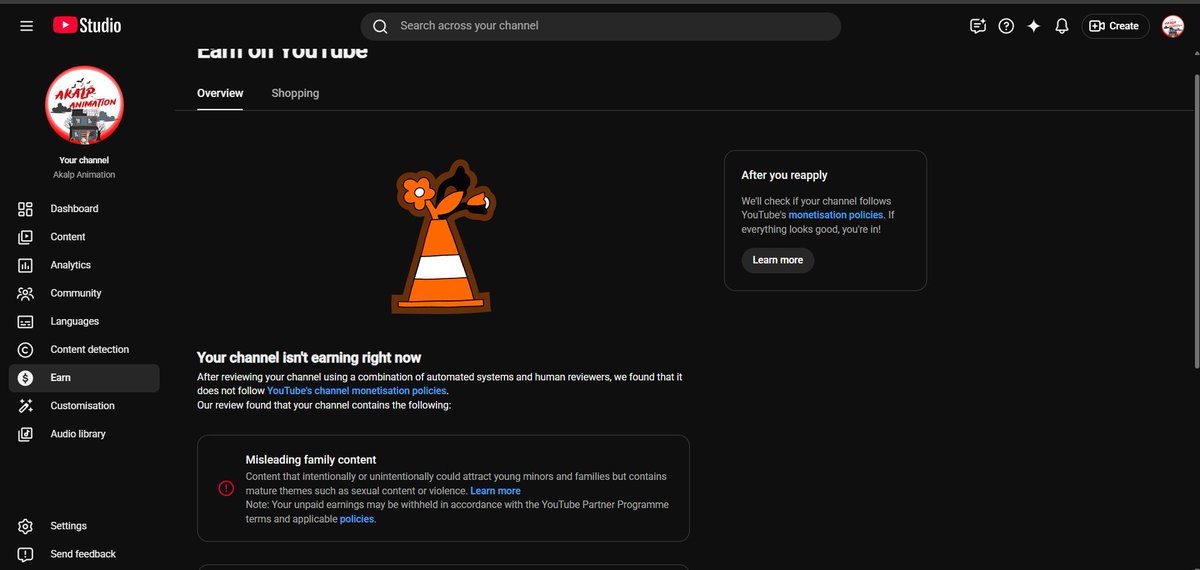Open the policies link in the note
The image size is (1200, 570).
click(x=357, y=519)
